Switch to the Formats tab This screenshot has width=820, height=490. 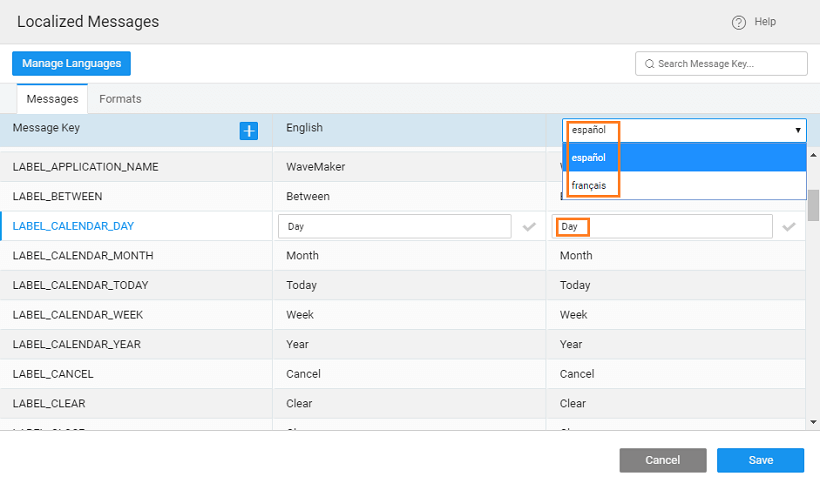point(120,99)
